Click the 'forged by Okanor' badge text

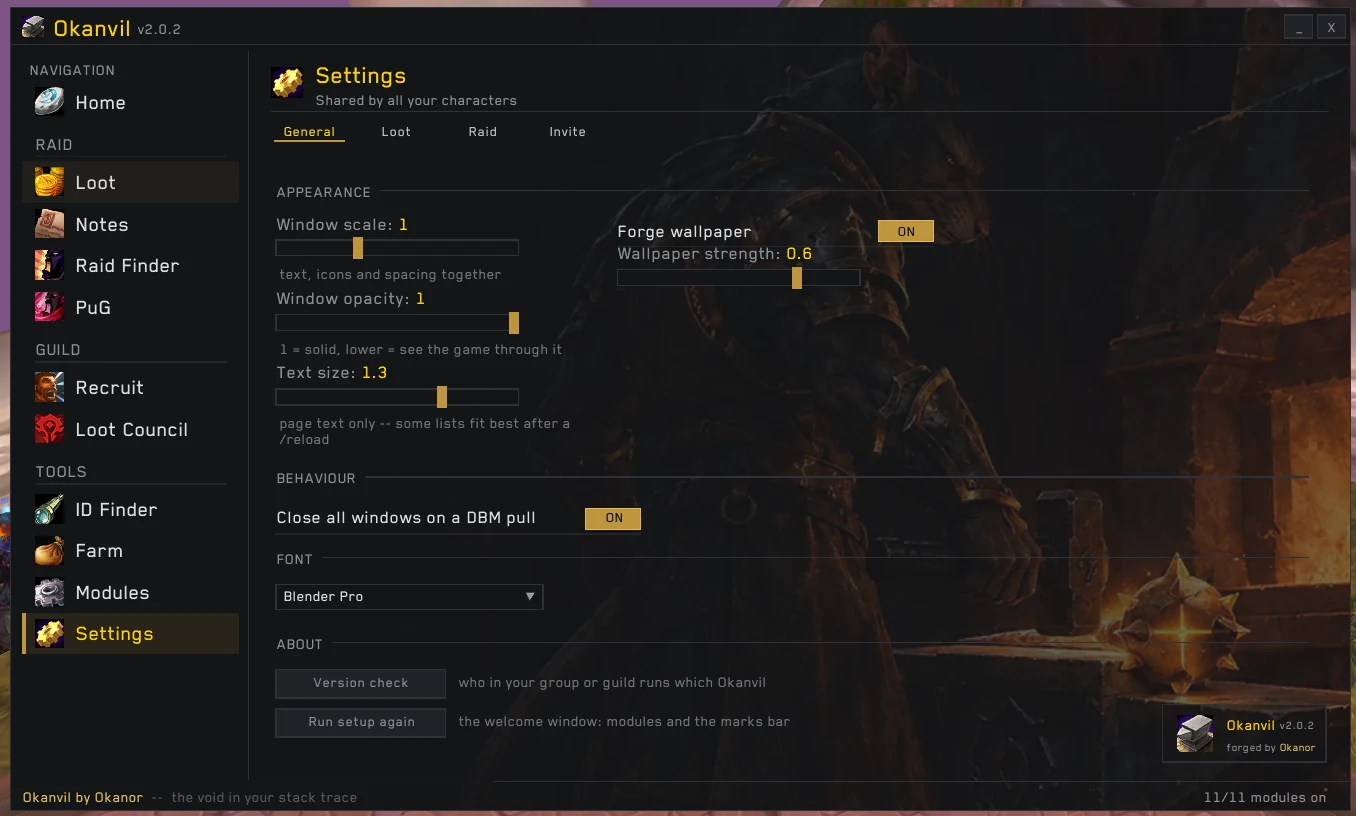[1270, 747]
